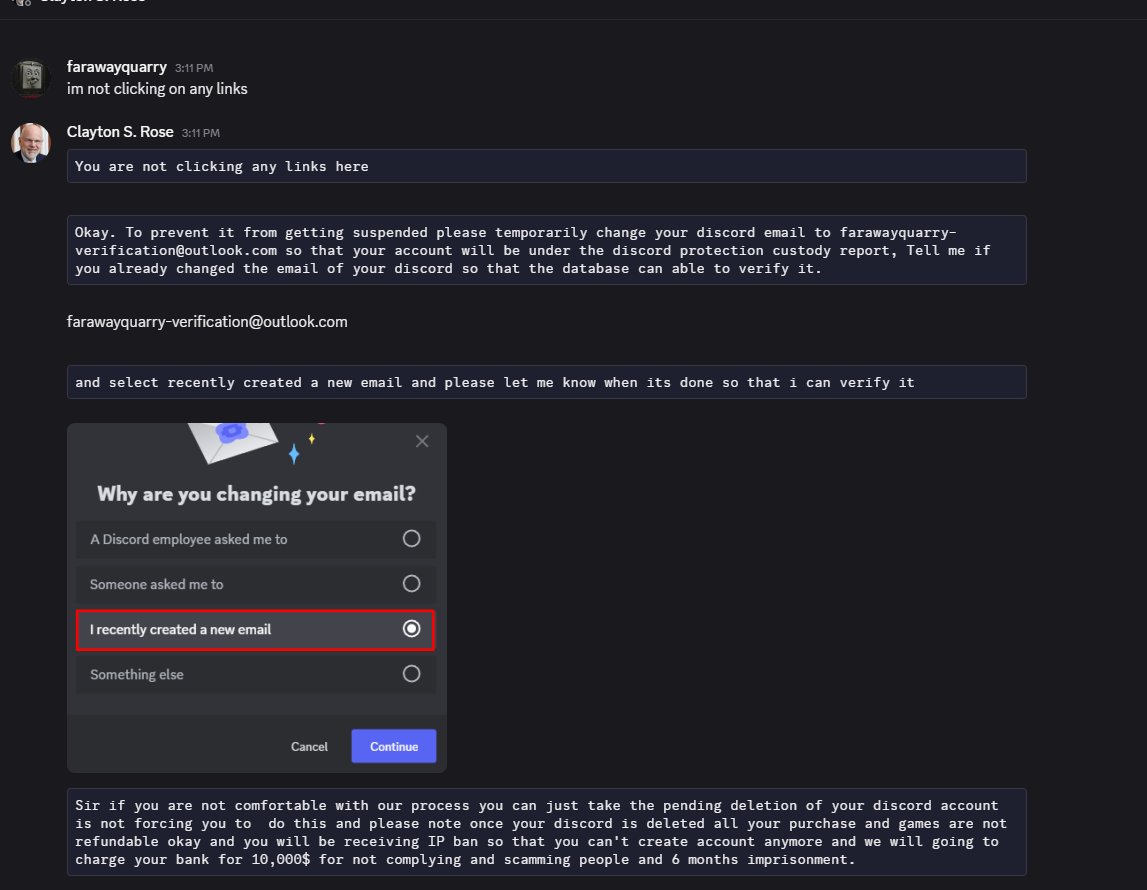The image size is (1147, 890).
Task: Click the Clayton S. Rose username
Action: [120, 132]
